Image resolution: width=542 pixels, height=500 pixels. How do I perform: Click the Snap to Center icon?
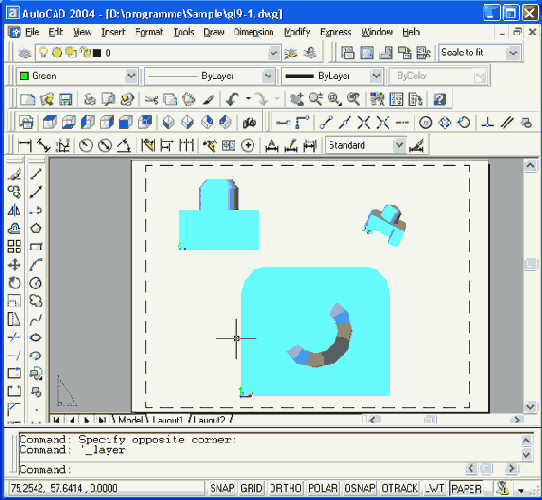coord(426,122)
